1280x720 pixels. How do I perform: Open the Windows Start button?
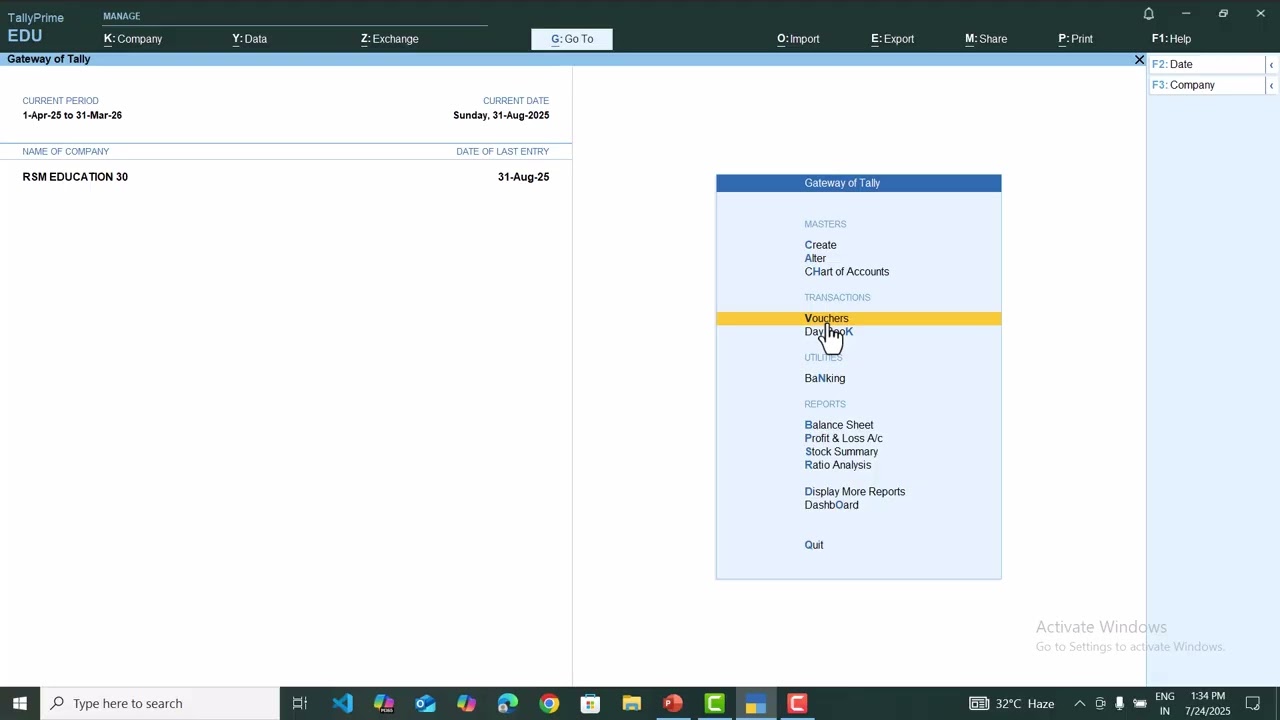[x=20, y=704]
